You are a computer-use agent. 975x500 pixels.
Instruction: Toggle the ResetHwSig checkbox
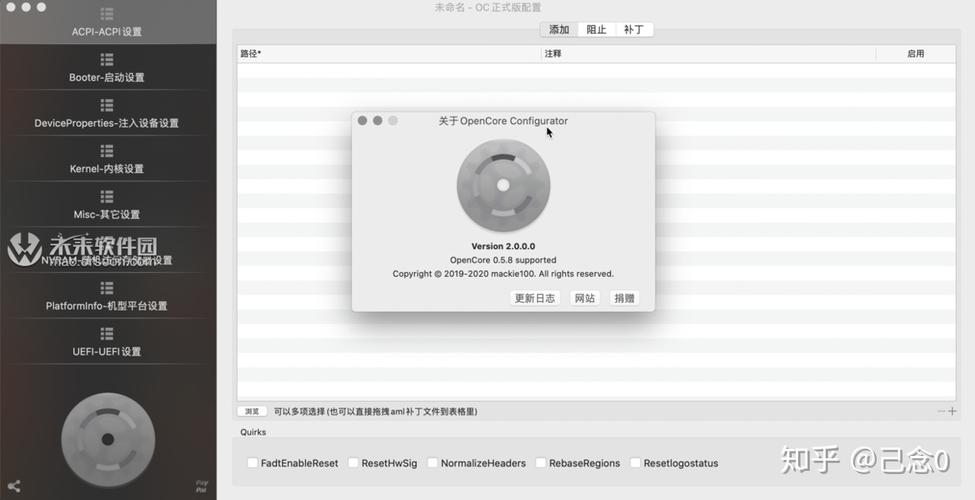tap(353, 463)
